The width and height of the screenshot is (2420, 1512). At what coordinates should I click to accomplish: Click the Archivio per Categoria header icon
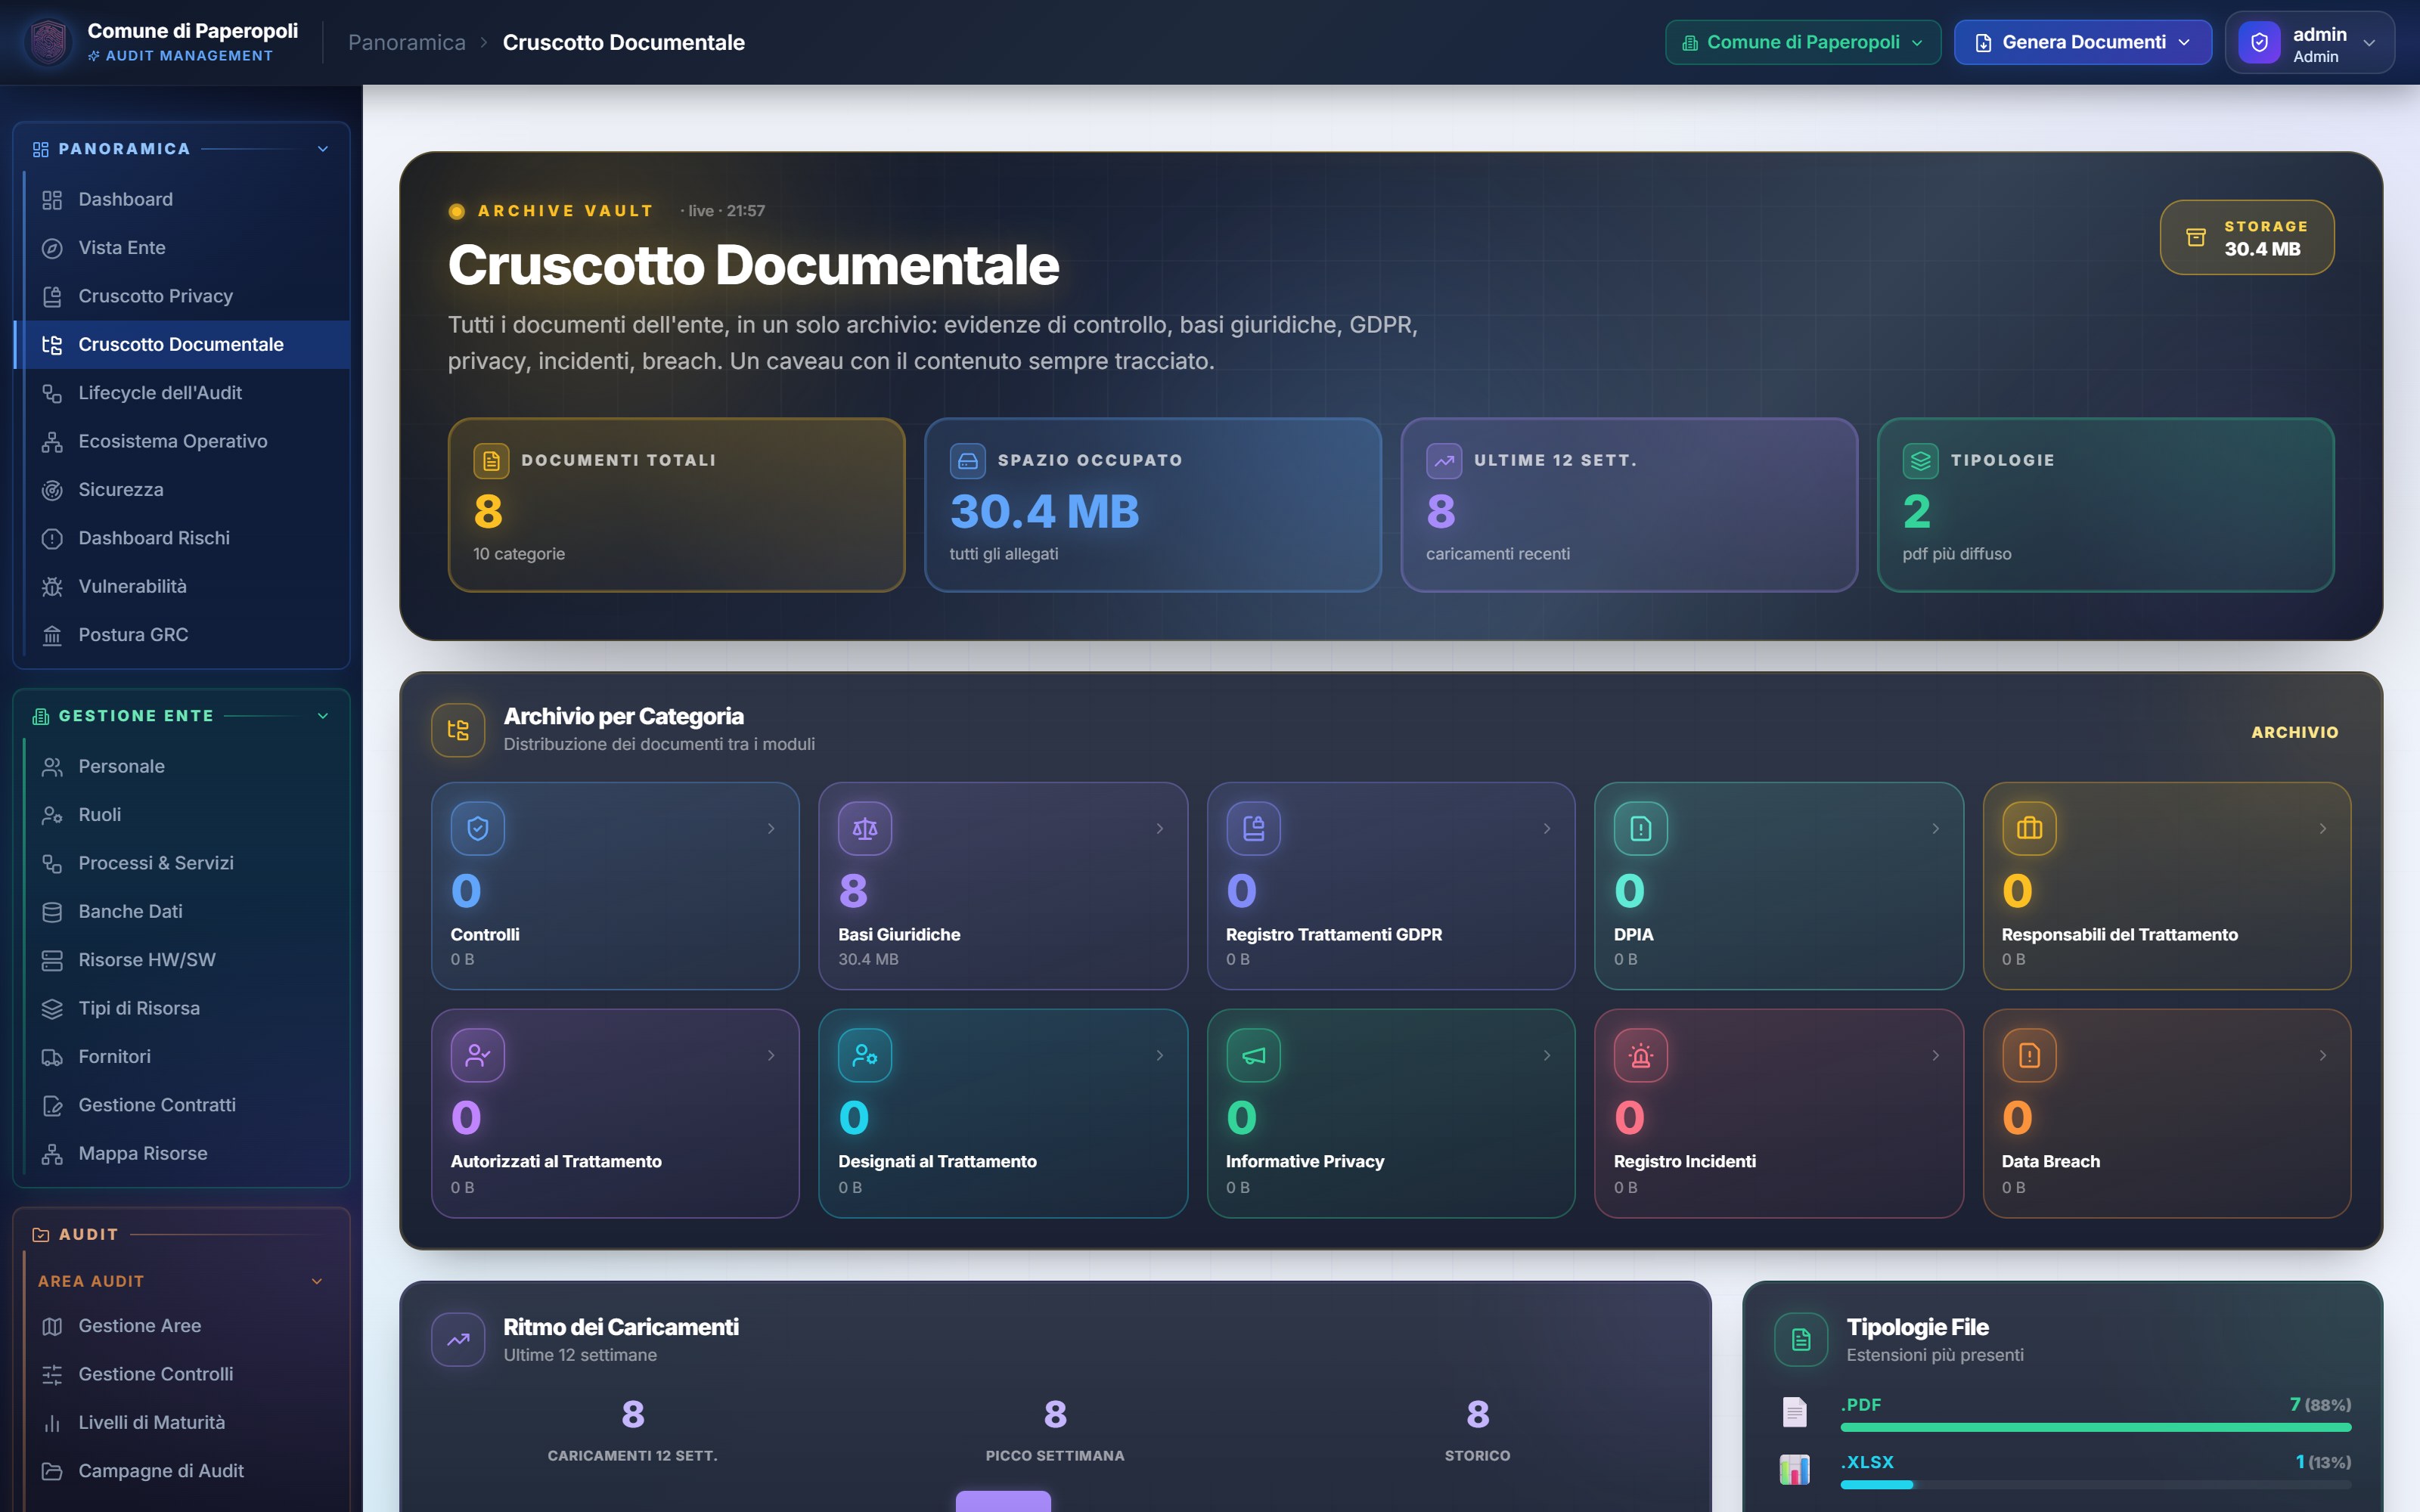point(458,730)
